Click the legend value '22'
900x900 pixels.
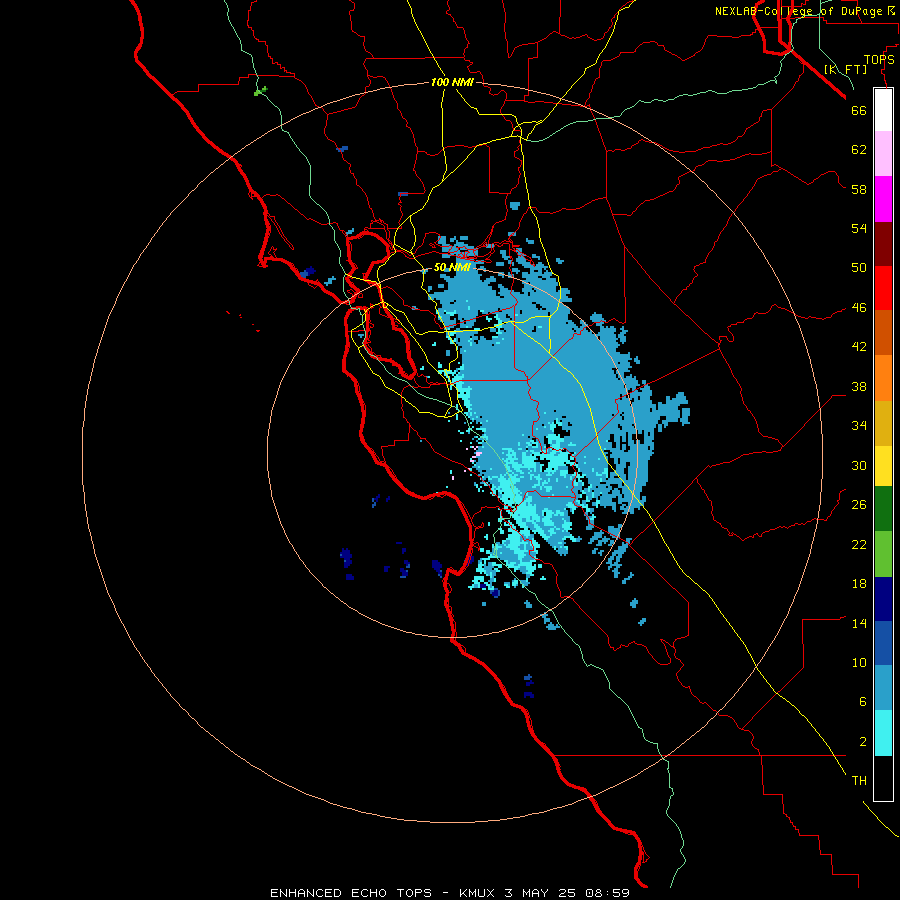pos(859,544)
